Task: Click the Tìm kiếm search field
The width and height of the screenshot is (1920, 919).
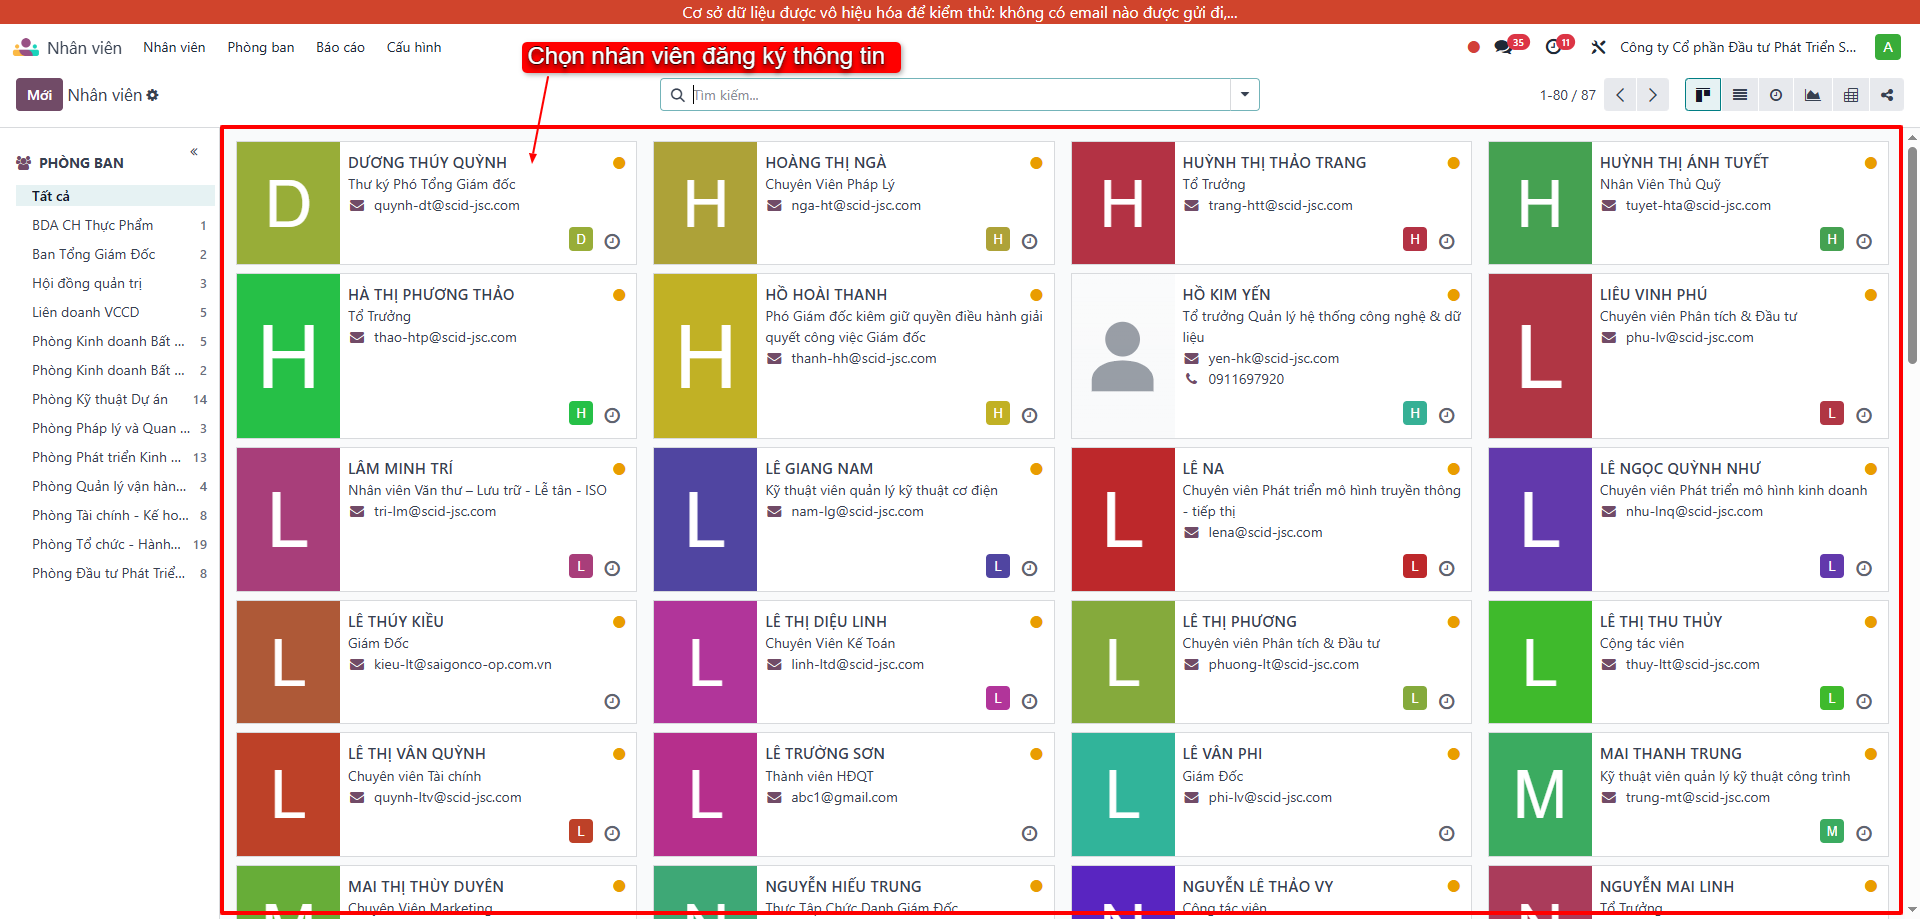Action: click(x=960, y=95)
